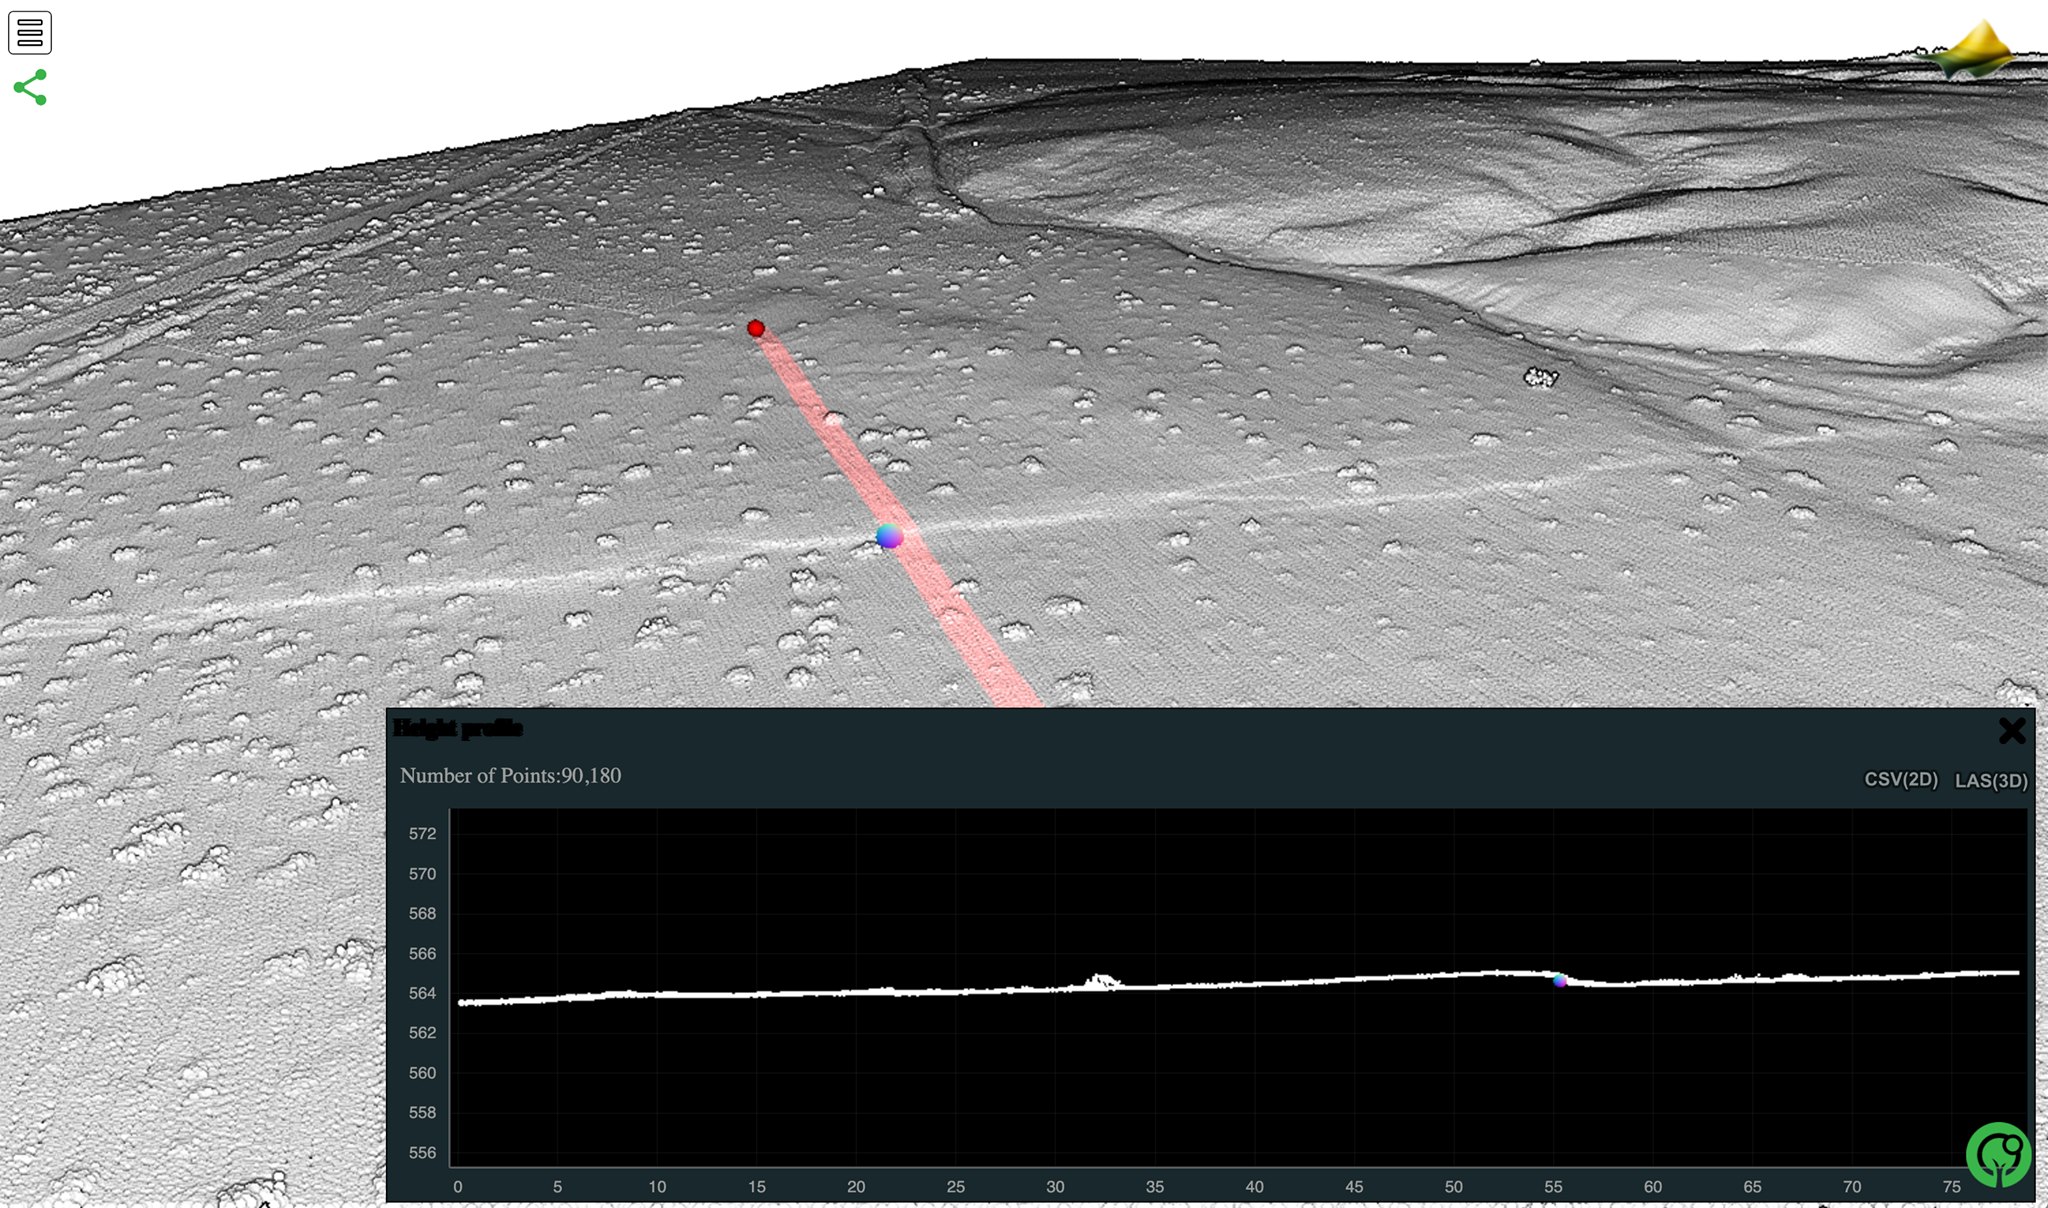2048x1208 pixels.
Task: Click the 55 x-axis label
Action: click(x=1553, y=1186)
